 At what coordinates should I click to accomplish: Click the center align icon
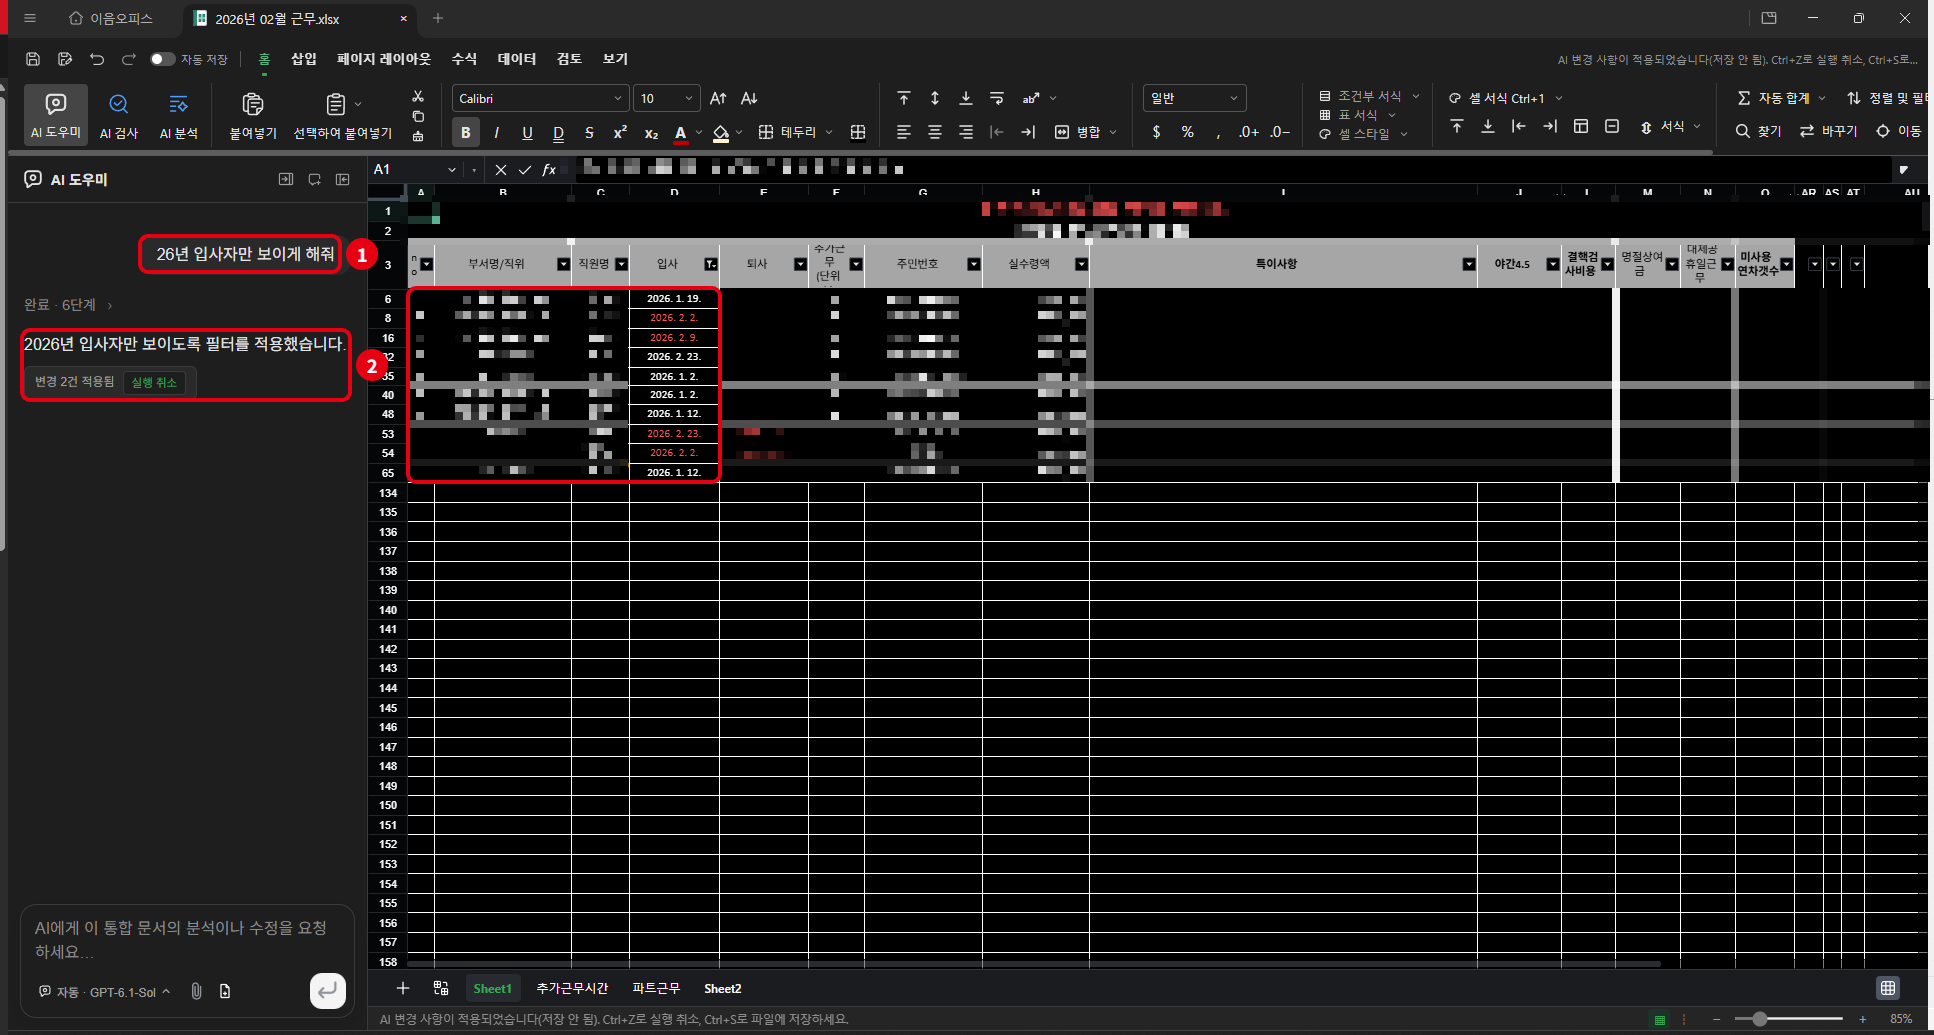935,132
